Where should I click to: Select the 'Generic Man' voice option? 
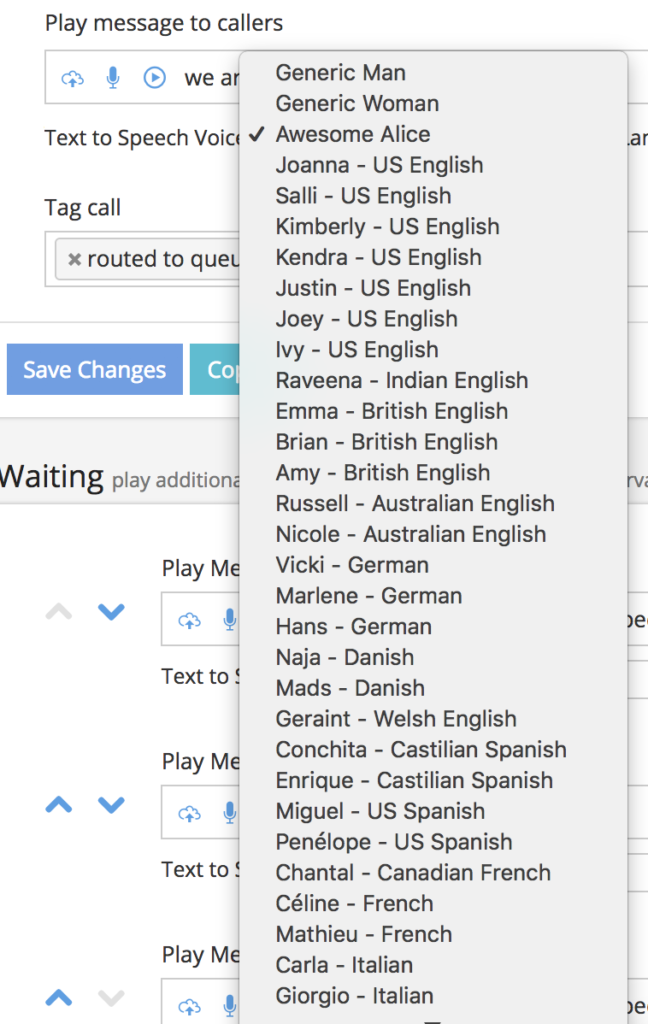pyautogui.click(x=340, y=72)
